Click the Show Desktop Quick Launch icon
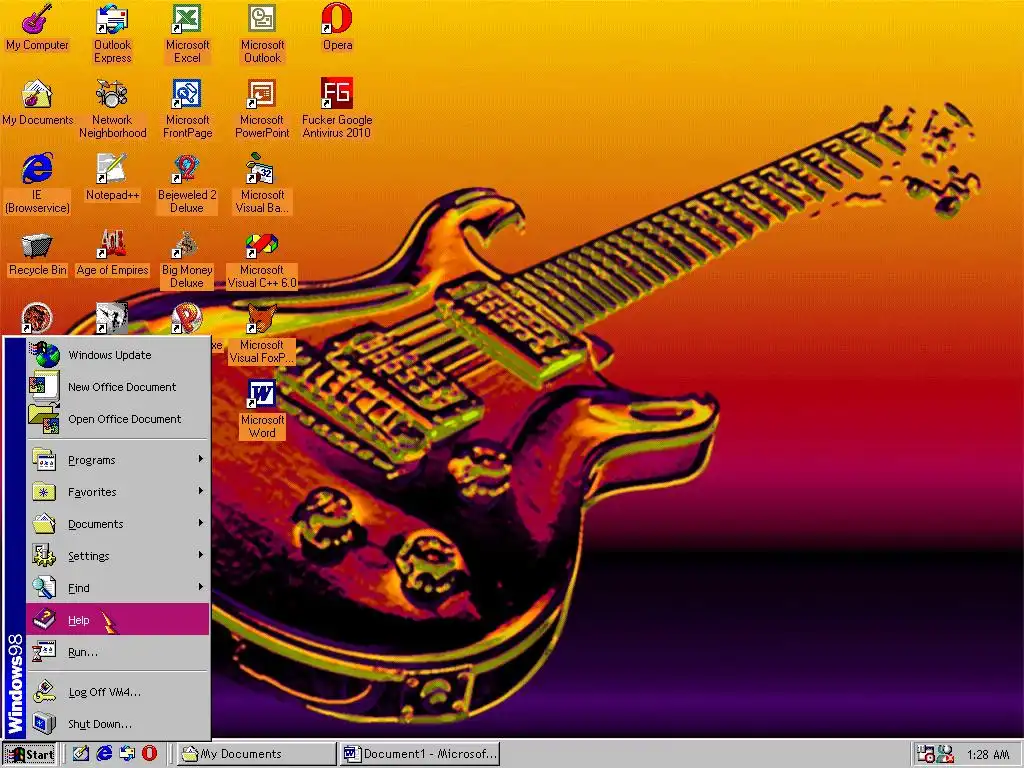Screen dimensions: 1024x768 click(81, 753)
